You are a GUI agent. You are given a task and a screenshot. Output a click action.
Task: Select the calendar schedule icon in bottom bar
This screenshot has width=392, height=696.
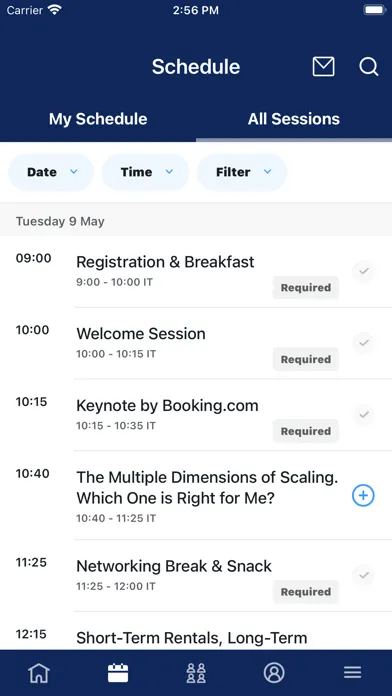pos(118,672)
